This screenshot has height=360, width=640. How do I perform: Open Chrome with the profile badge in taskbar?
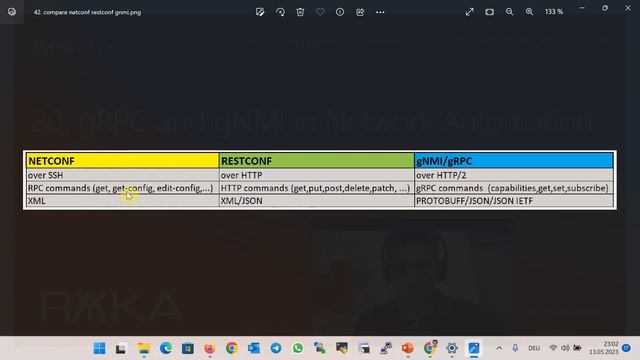[430, 348]
